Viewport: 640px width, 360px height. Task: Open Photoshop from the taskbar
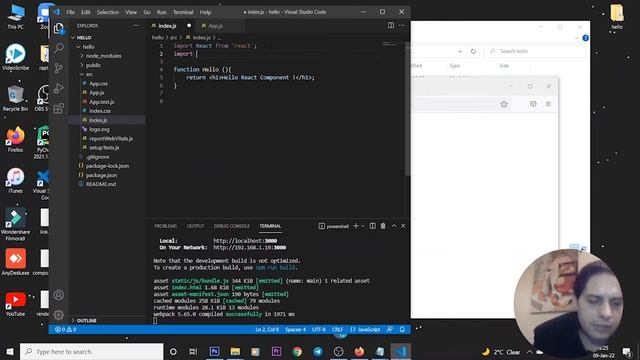215,351
